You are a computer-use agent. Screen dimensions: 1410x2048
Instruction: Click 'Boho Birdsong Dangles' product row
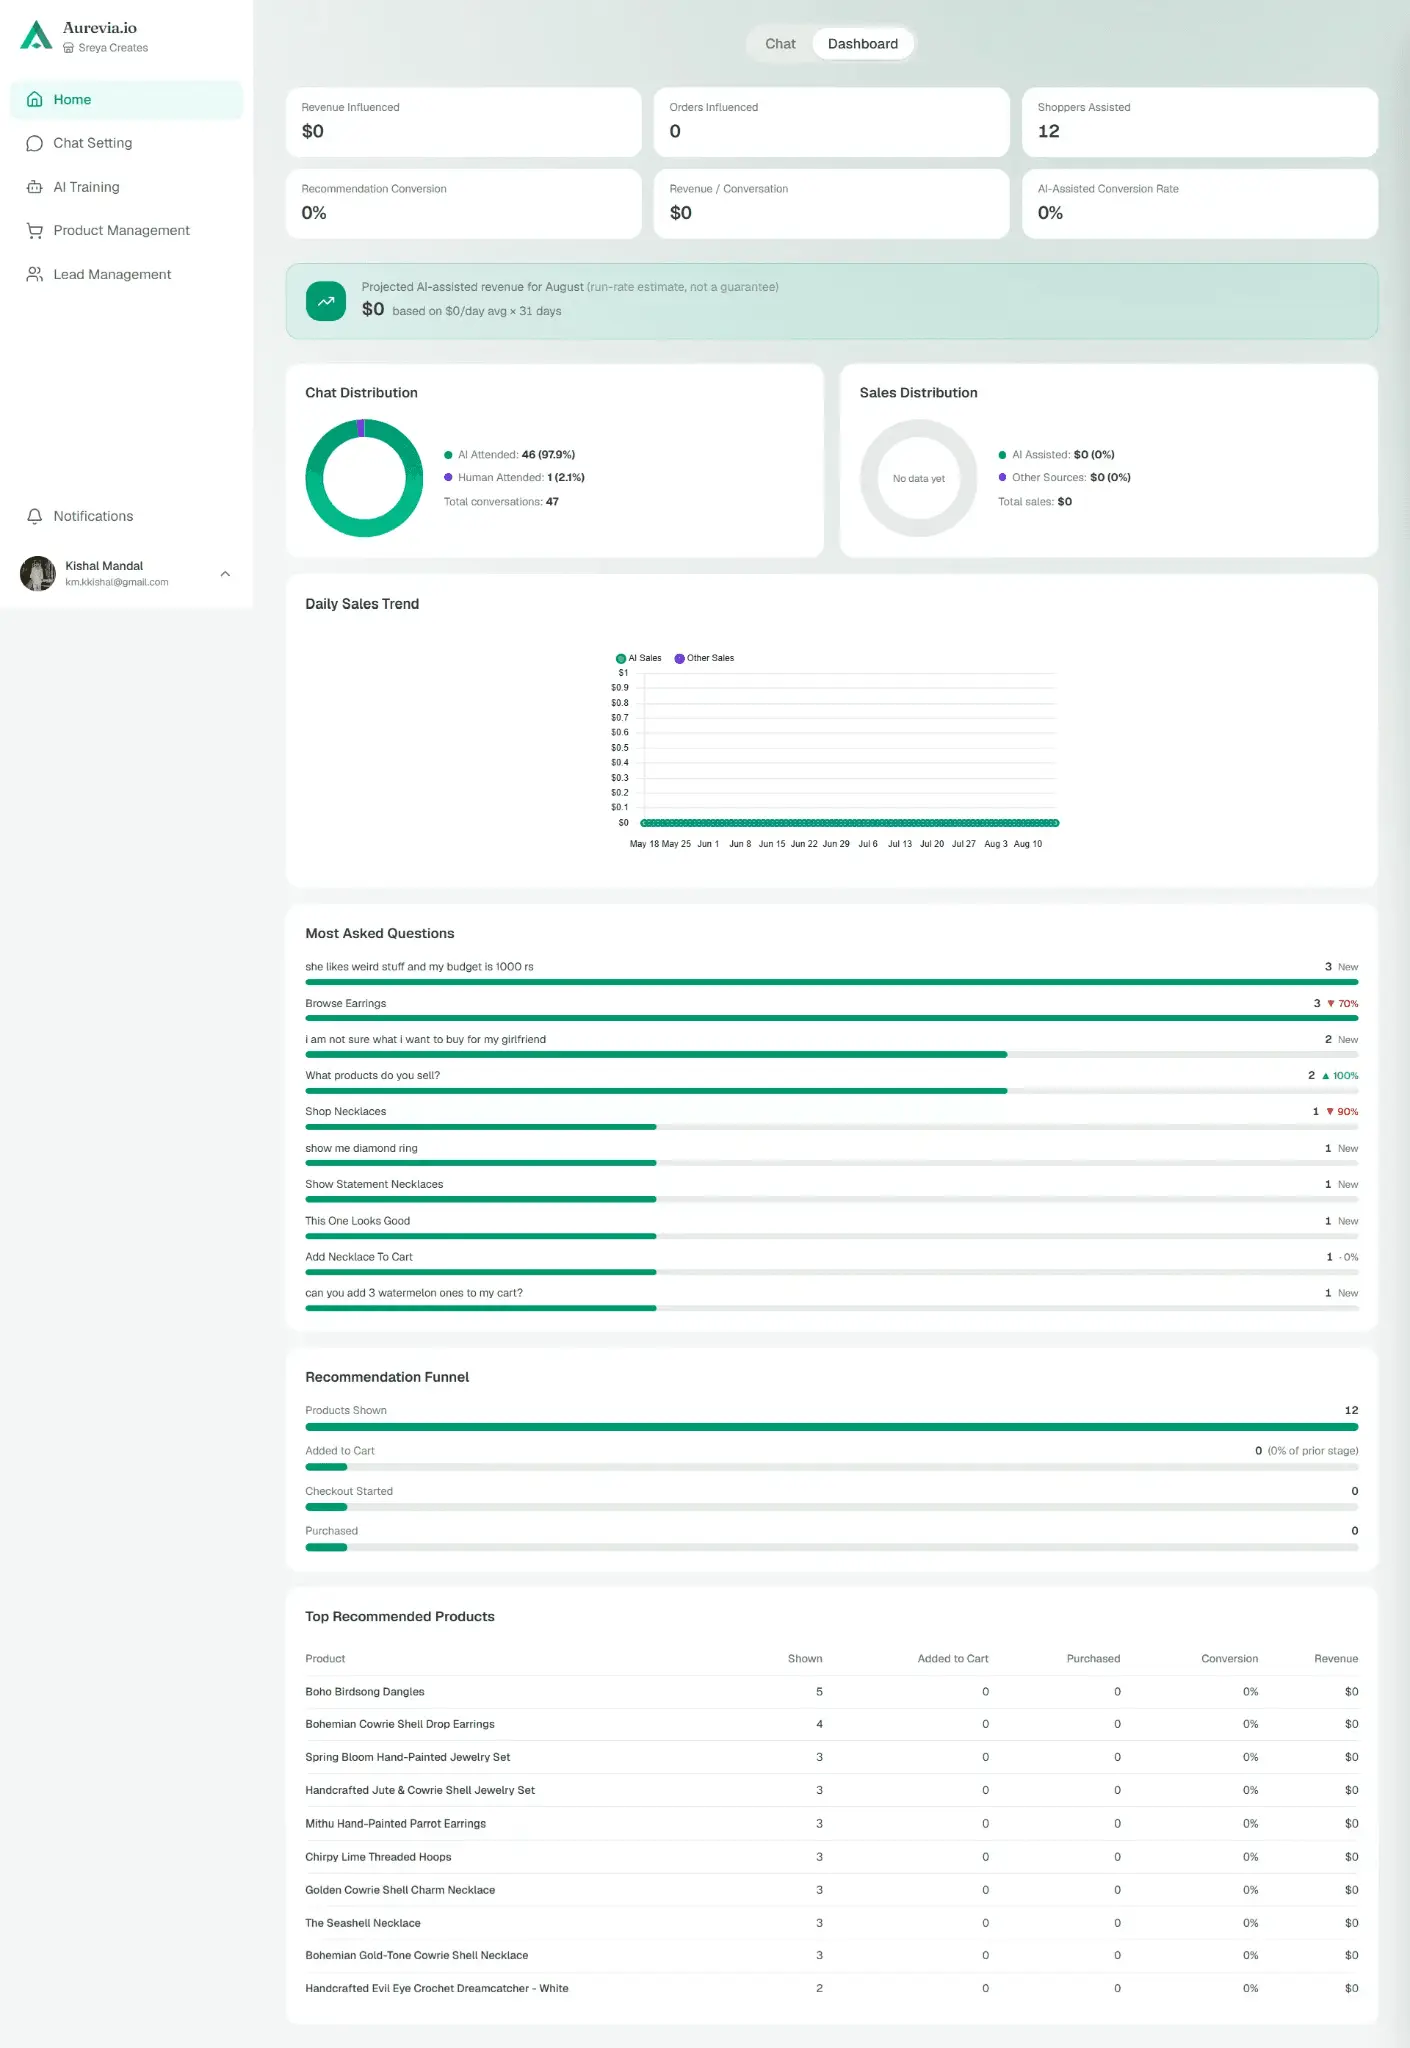point(832,1692)
